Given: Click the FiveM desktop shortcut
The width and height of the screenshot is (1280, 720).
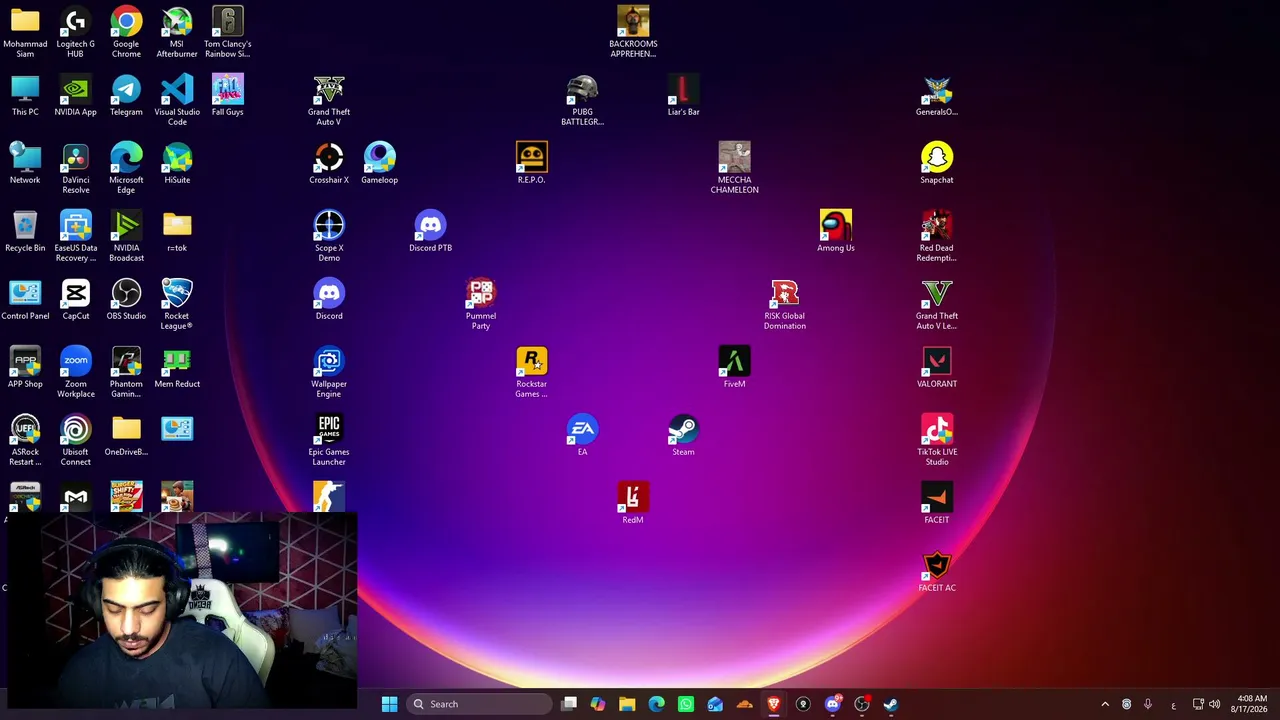Looking at the screenshot, I should (x=734, y=367).
